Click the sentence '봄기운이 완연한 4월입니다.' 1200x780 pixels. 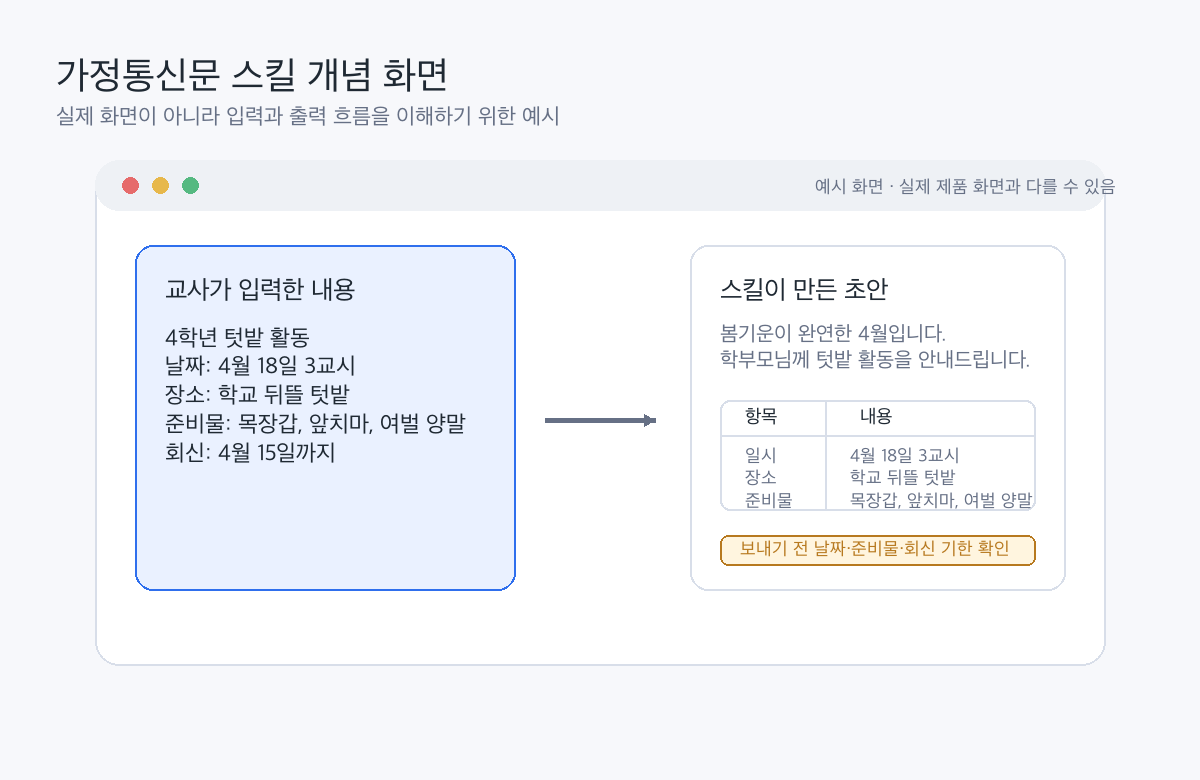click(833, 333)
